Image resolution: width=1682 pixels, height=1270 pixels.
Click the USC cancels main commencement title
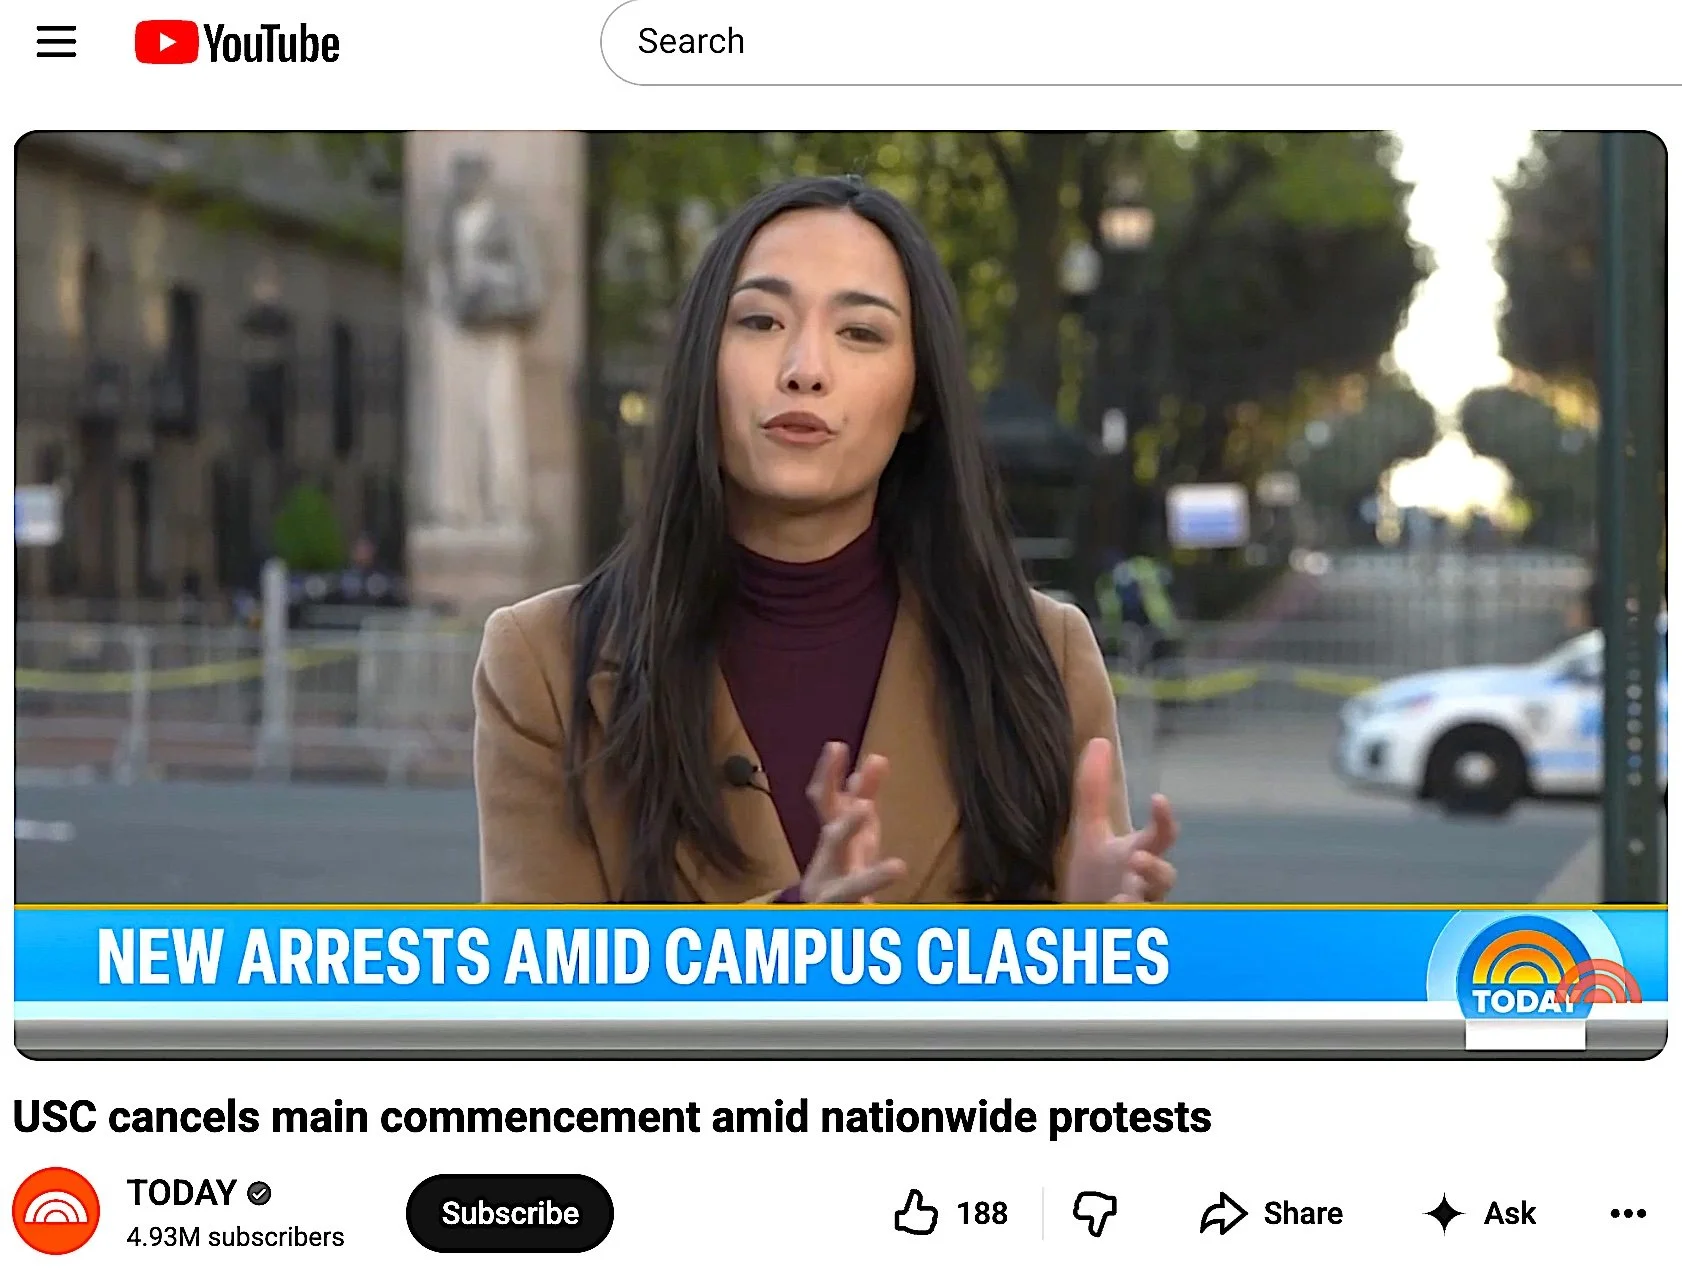612,1116
